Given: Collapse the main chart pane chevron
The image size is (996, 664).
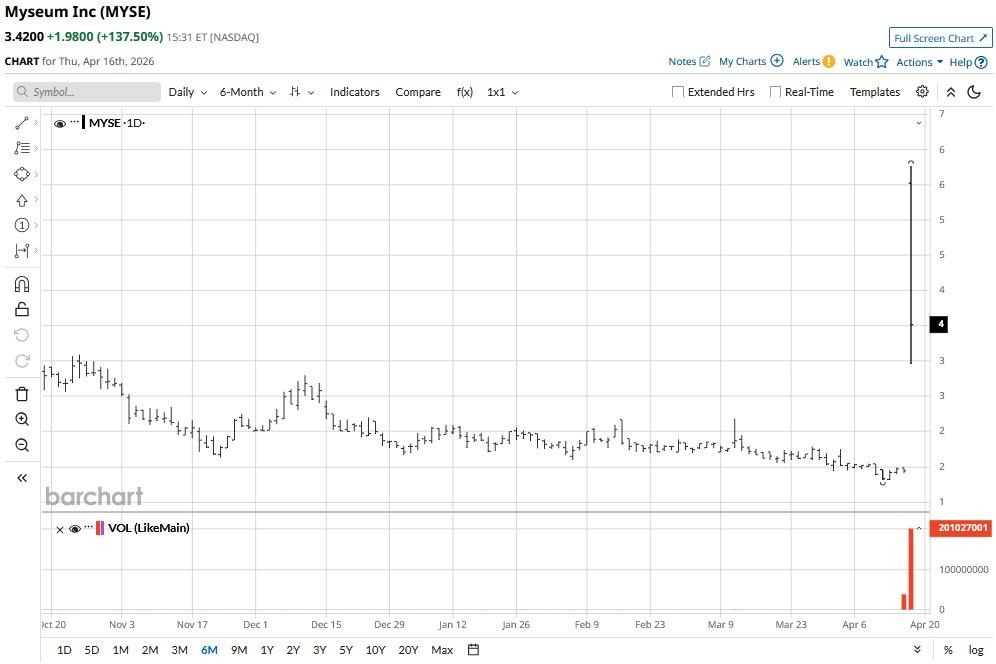Looking at the screenshot, I should click(x=919, y=123).
